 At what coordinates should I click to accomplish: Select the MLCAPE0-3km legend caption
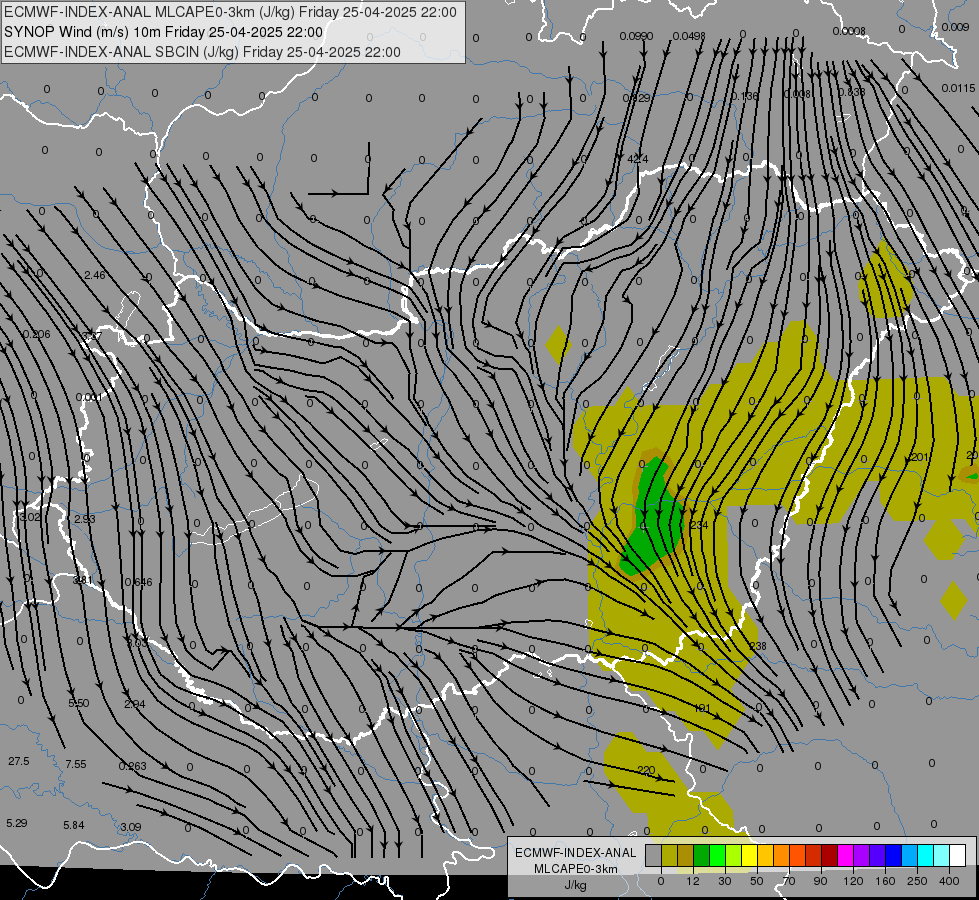point(576,869)
